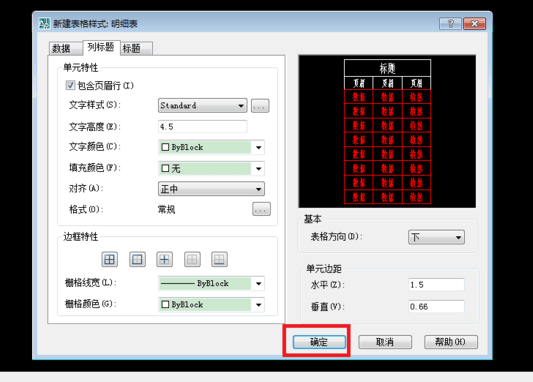Expand the 表格方向 dropdown showing 下

[436, 237]
